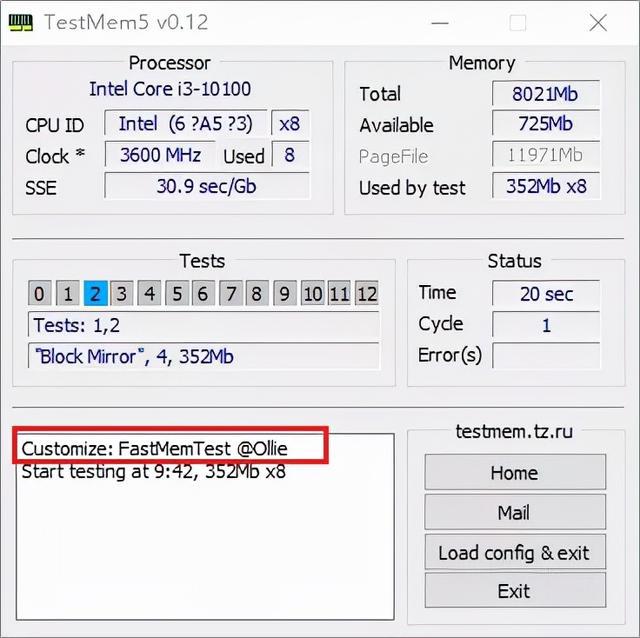Open the Home page button
Screen dimensions: 640x638
click(515, 472)
